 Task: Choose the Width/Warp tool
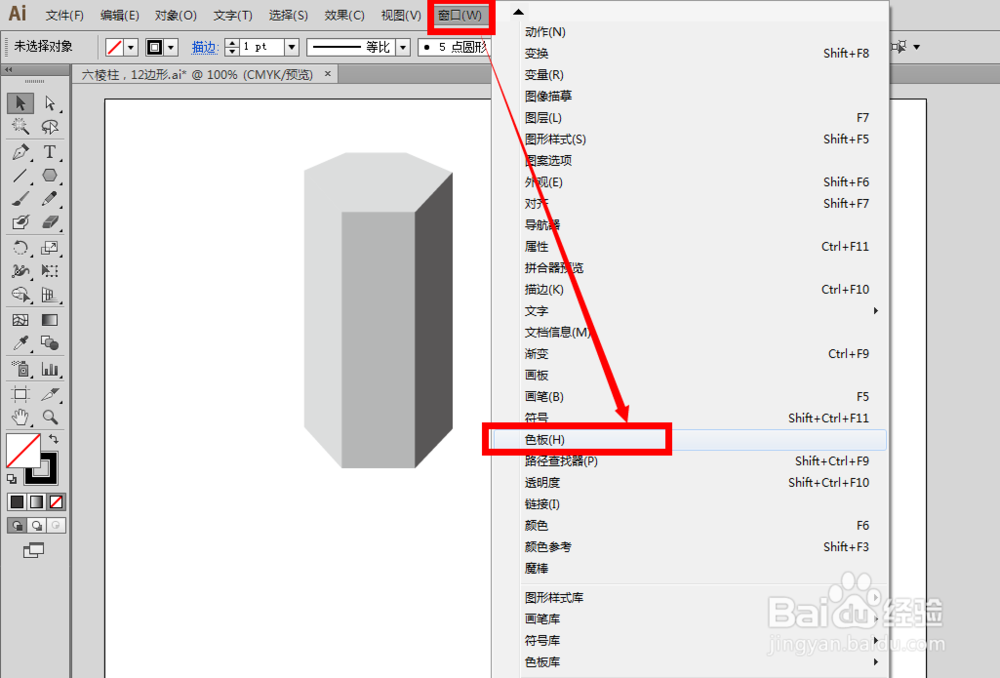[x=20, y=271]
